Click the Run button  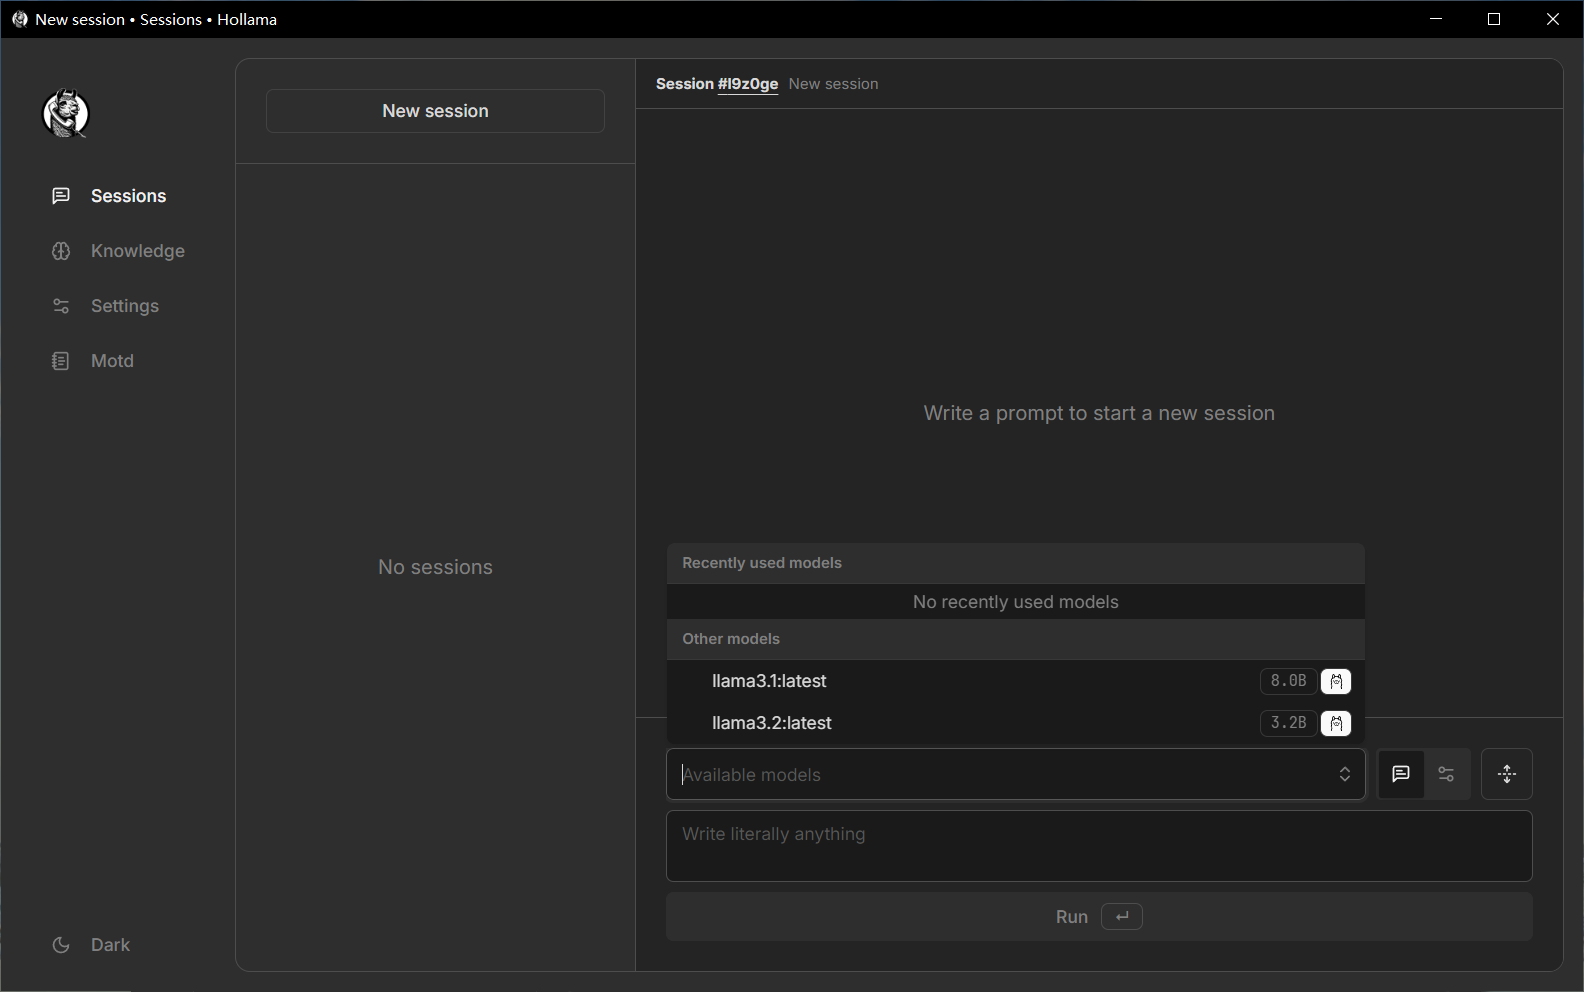1099,917
